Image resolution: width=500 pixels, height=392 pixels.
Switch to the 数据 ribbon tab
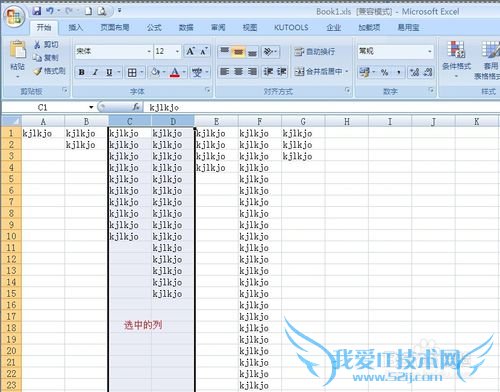click(186, 28)
